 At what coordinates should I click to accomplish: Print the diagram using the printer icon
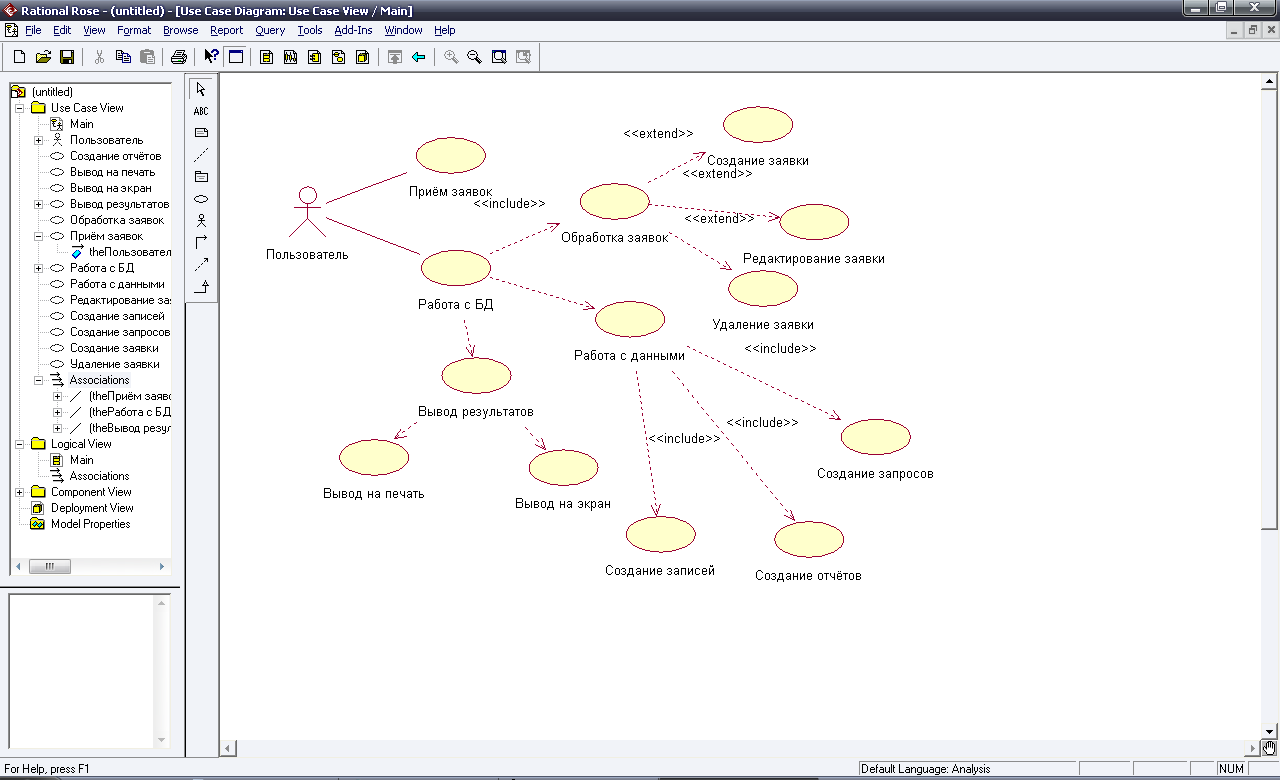tap(178, 57)
